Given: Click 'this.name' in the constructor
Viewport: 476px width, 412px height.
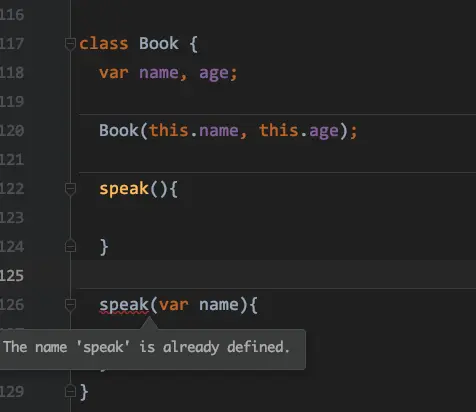Looking at the screenshot, I should [x=193, y=130].
